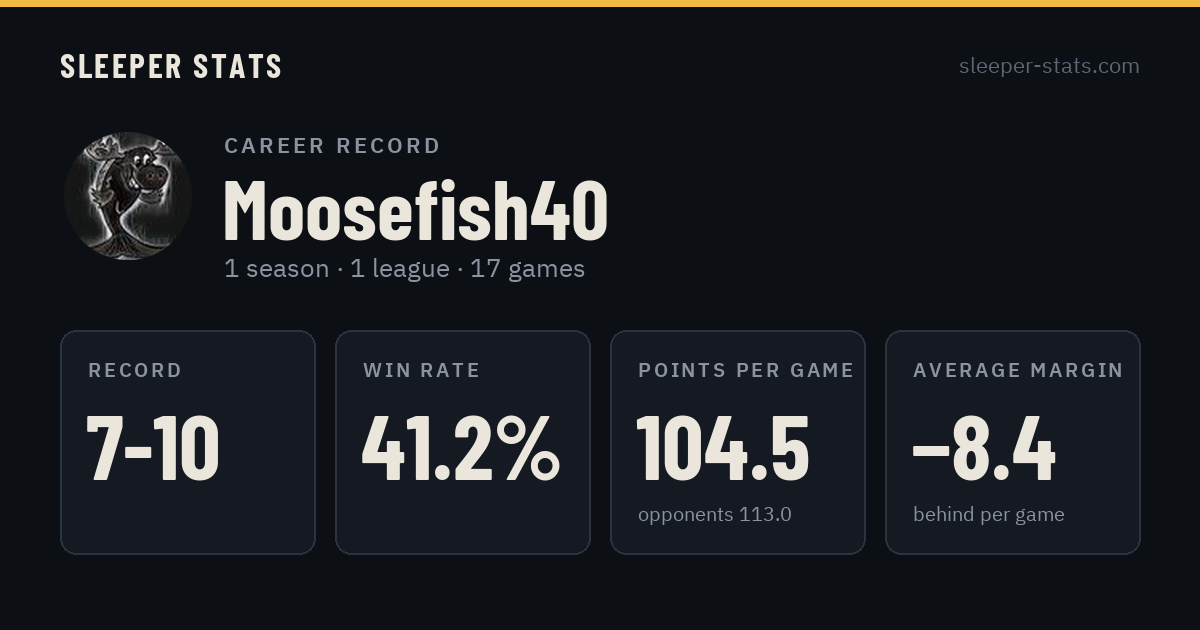Click the Moosefish40 moose avatar image
The image size is (1200, 630).
pyautogui.click(x=128, y=196)
